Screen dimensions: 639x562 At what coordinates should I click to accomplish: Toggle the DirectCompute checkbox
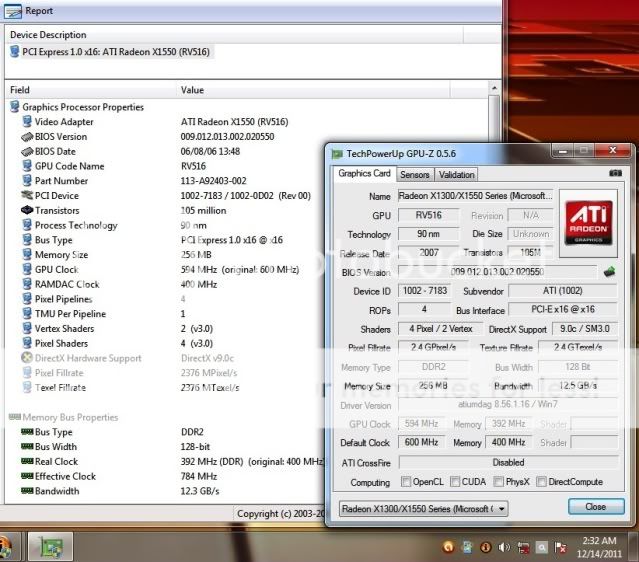coord(541,482)
